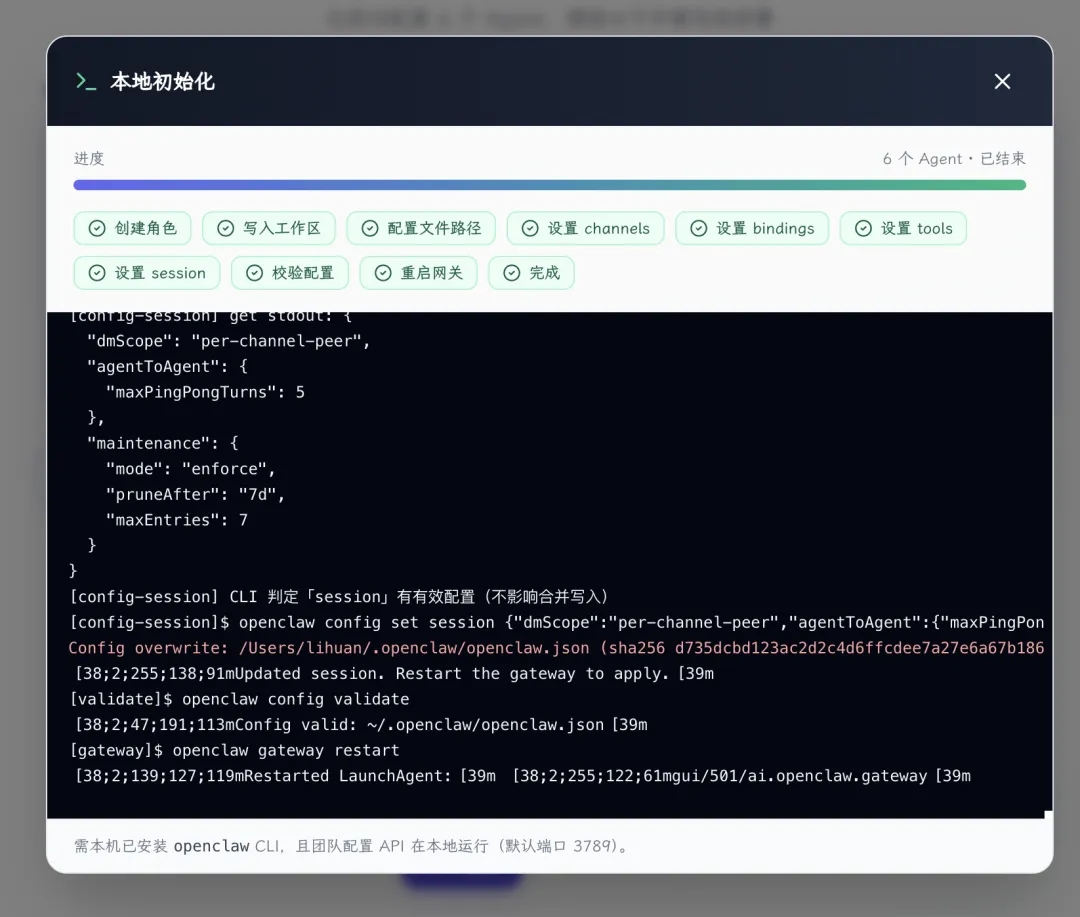Click the 'Config valid: ~/.openclaw/openclaw.json' line
Viewport: 1080px width, 917px height.
pos(362,724)
